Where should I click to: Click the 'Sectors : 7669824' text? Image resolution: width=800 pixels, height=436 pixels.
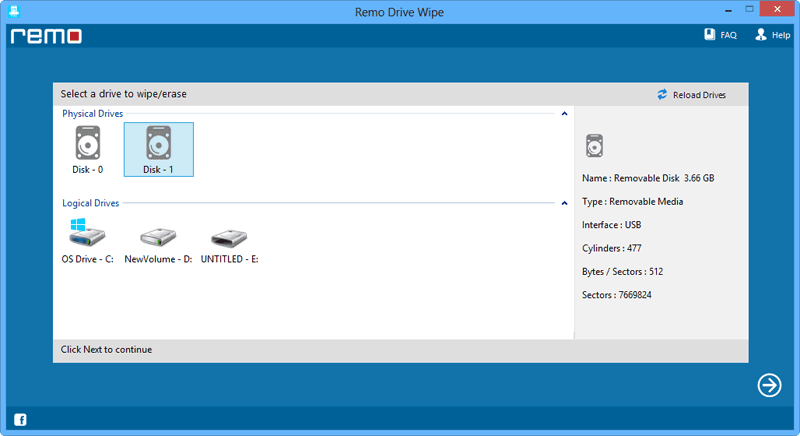tap(616, 295)
